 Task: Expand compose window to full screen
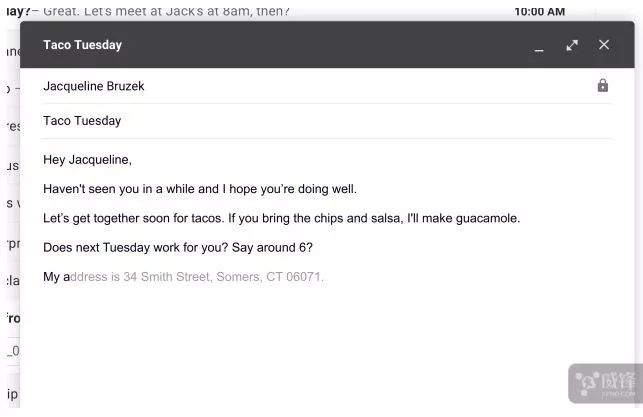point(572,45)
